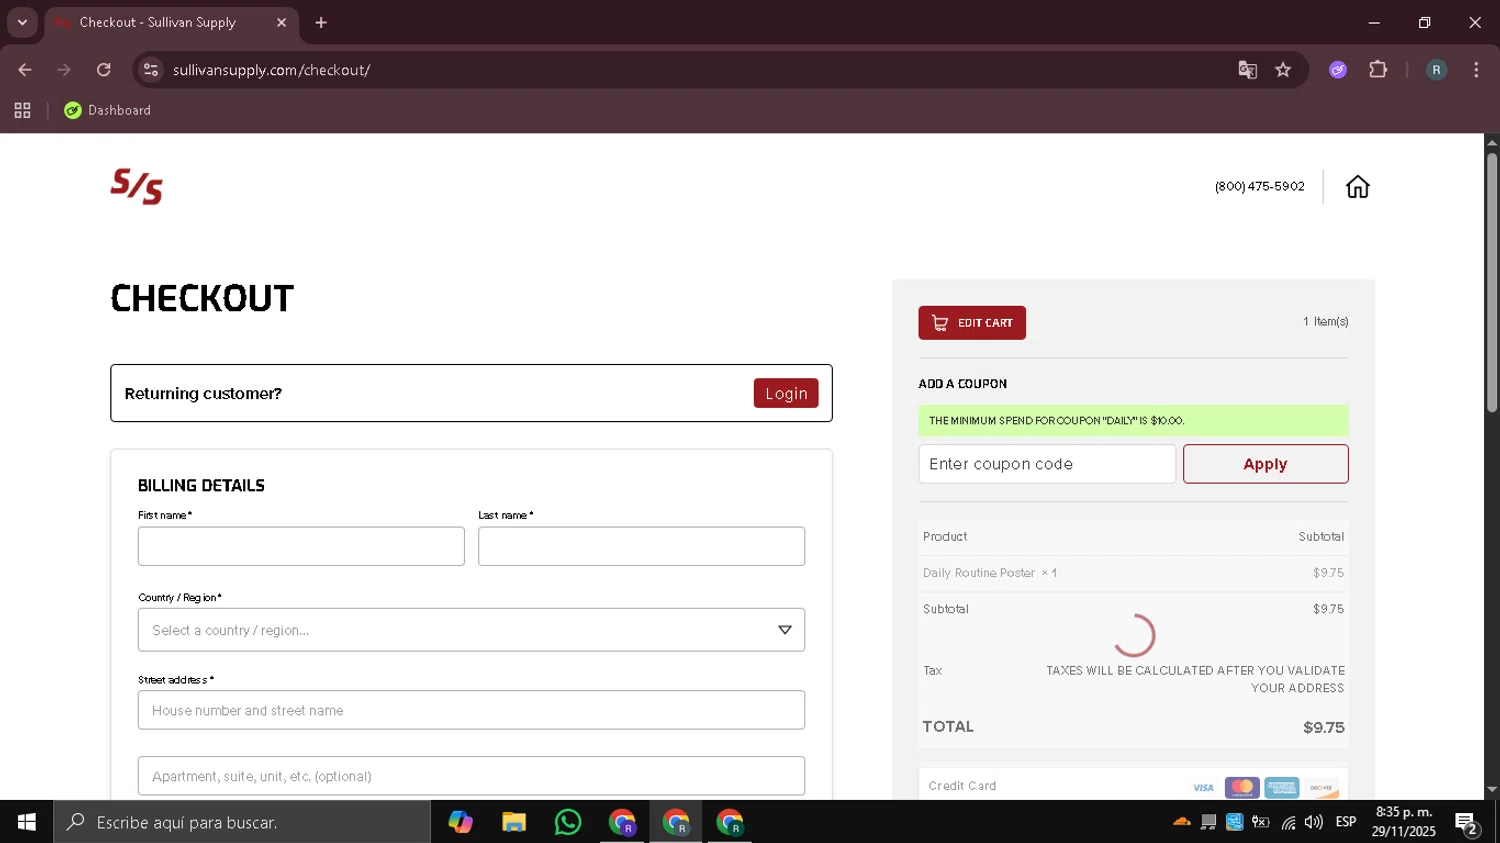The image size is (1500, 843).
Task: Bookmark this page with the star icon
Action: [1283, 70]
